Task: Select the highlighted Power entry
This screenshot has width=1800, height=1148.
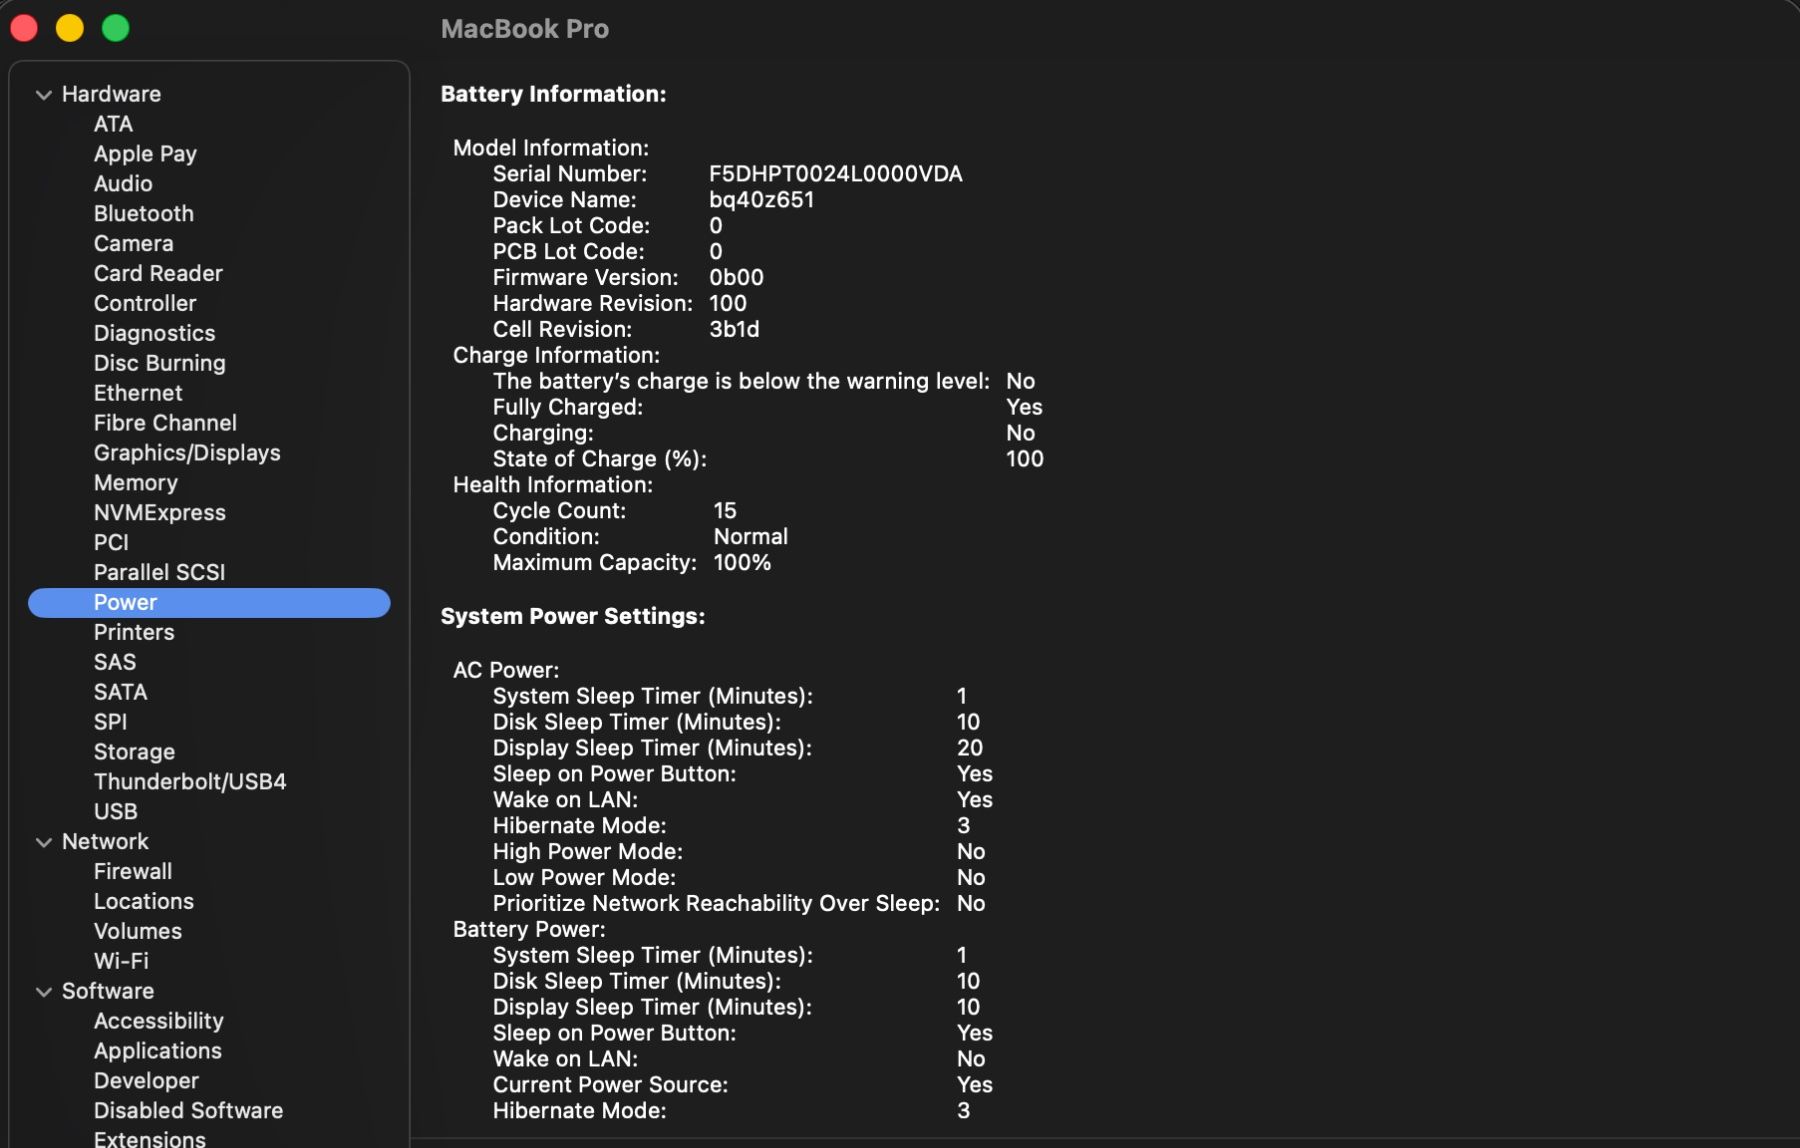Action: coord(209,603)
